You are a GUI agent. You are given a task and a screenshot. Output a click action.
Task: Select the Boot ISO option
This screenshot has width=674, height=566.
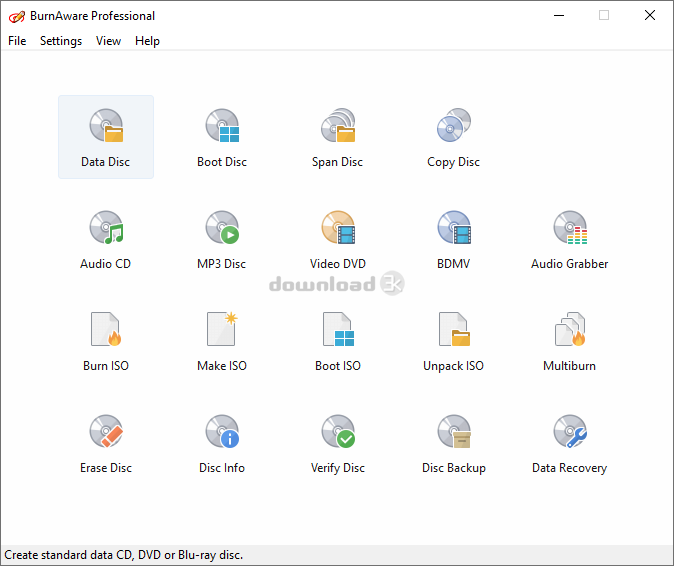tap(337, 340)
